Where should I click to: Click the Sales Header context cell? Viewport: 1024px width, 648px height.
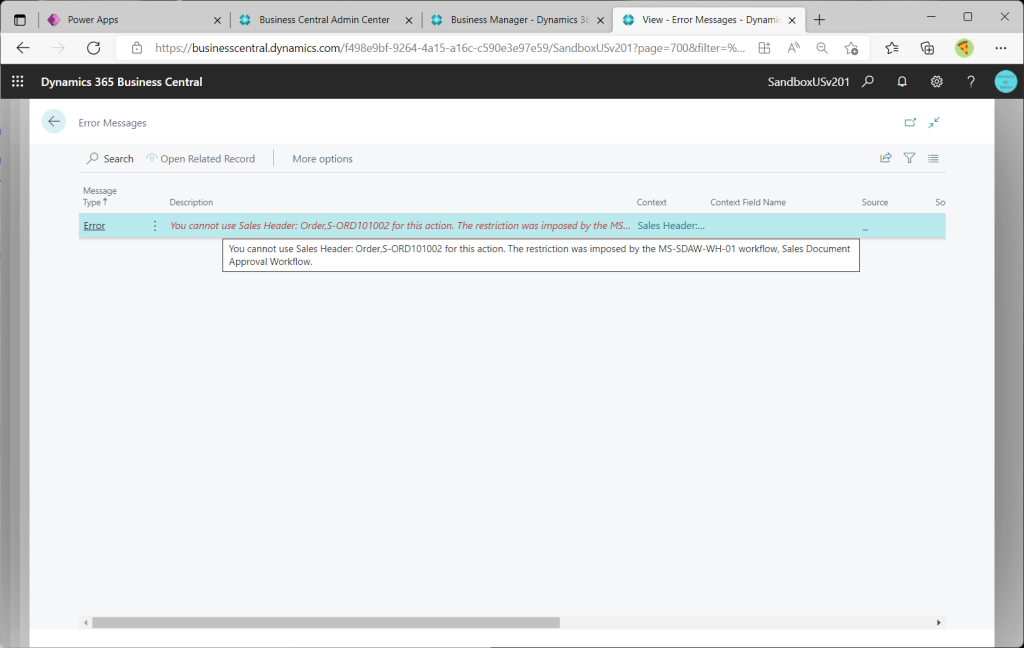click(671, 225)
